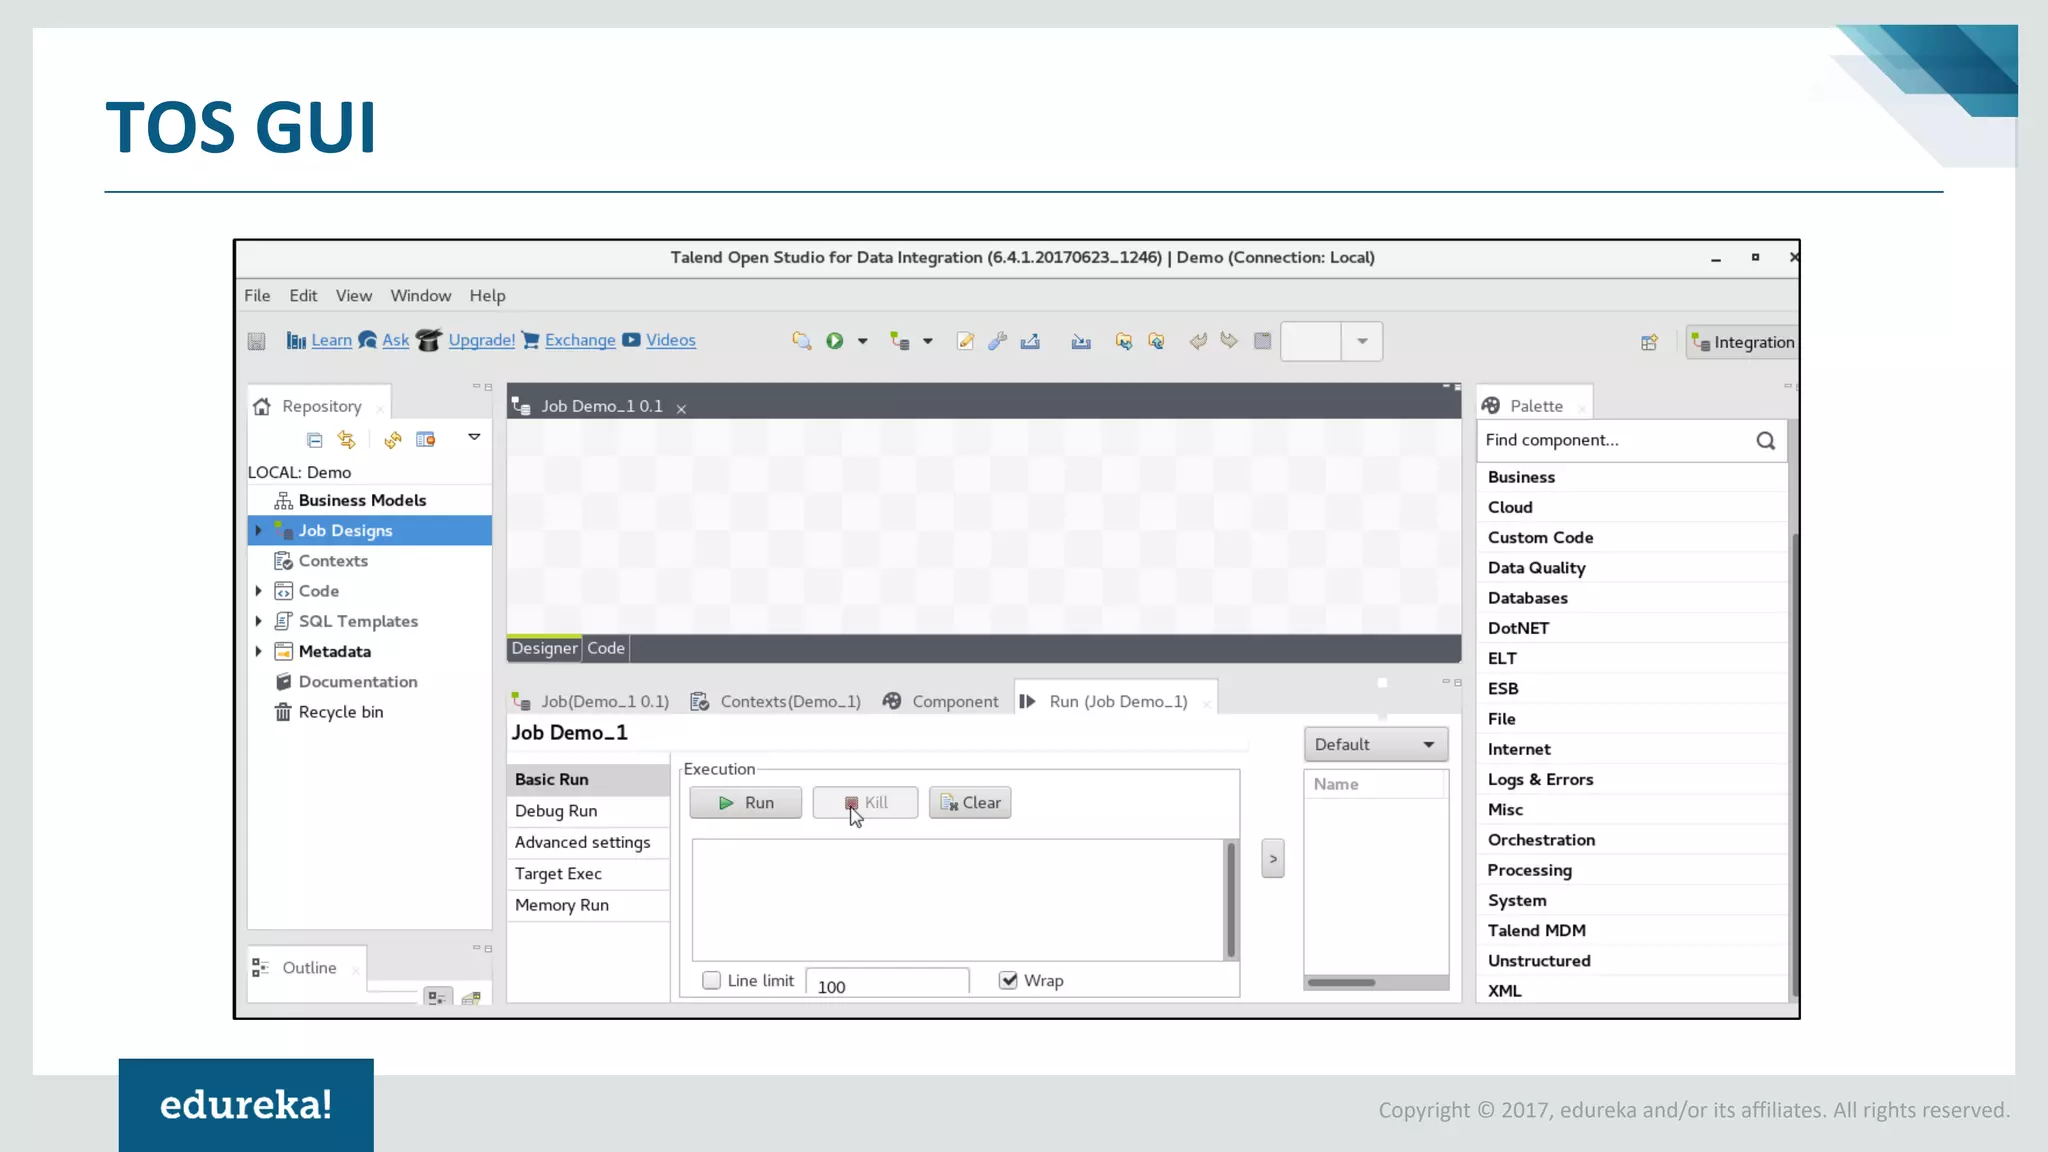The width and height of the screenshot is (2048, 1152).
Task: Switch to Integration perspective toggle
Action: (x=1743, y=342)
